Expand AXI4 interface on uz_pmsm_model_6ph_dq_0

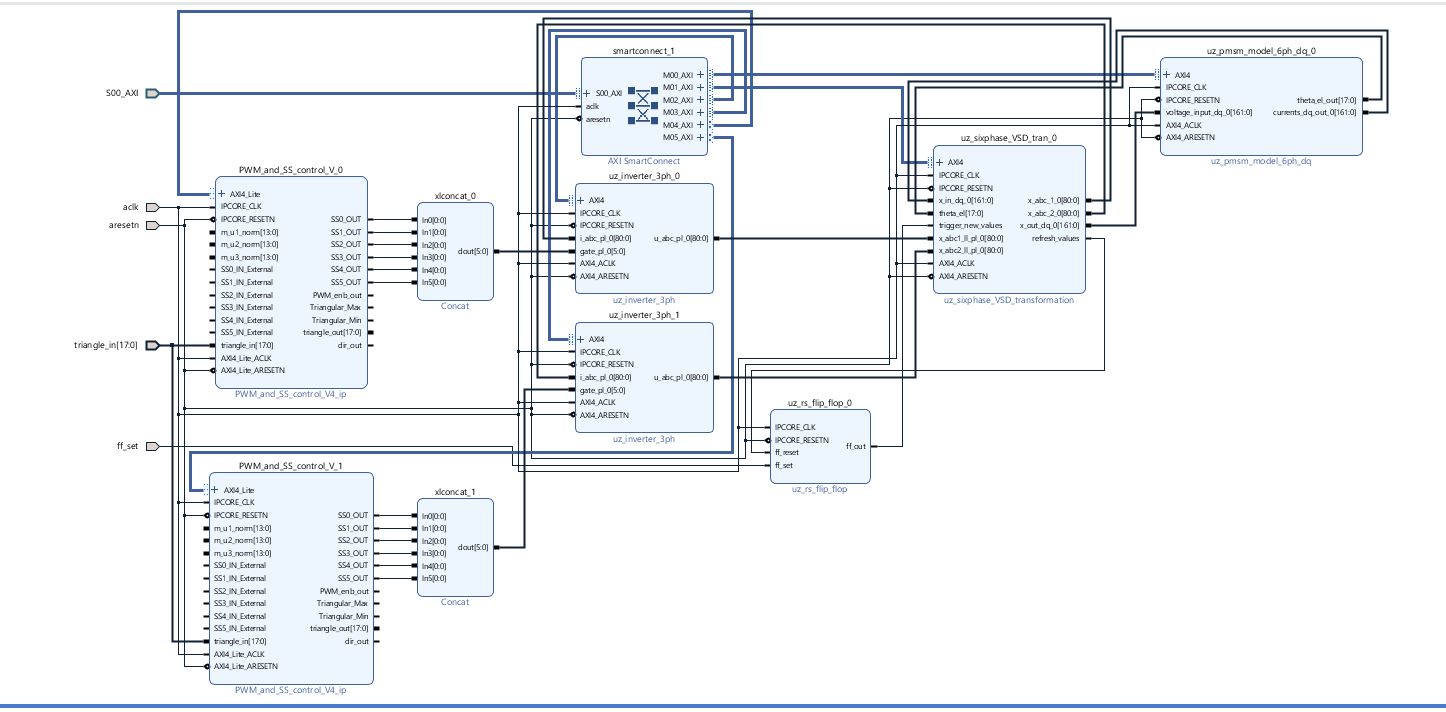coord(1167,75)
